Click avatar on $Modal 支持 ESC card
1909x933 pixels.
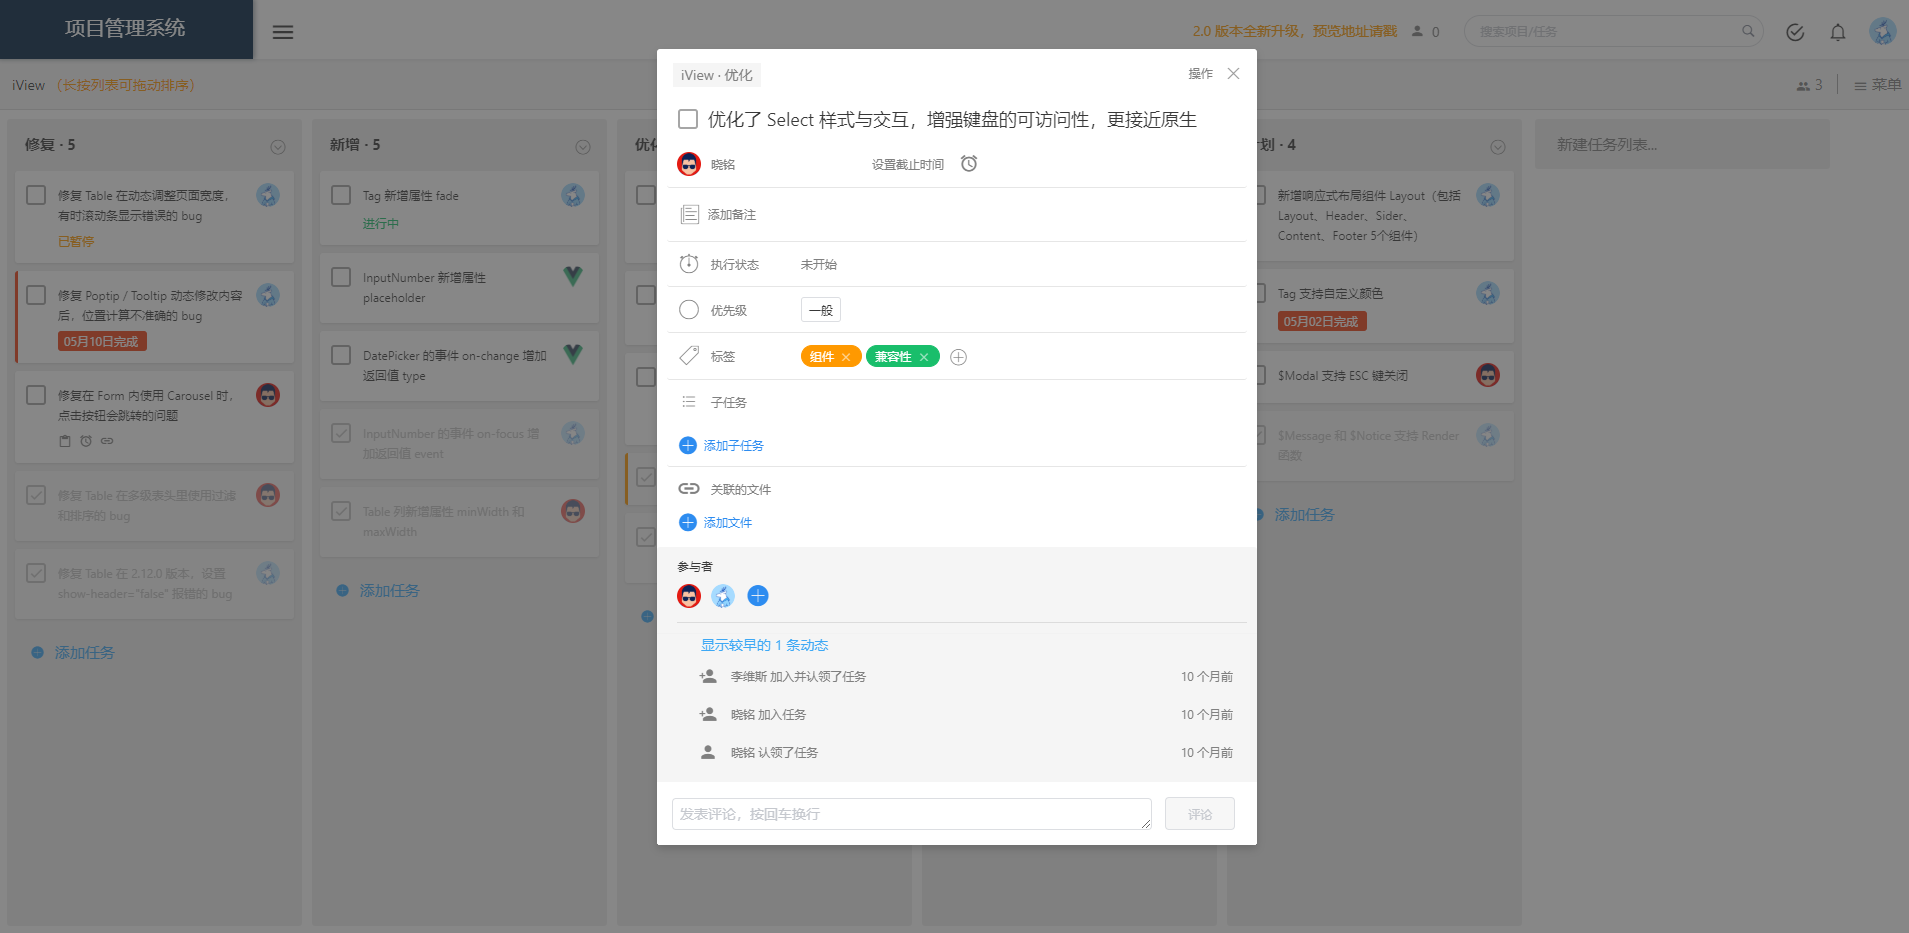click(x=1488, y=375)
